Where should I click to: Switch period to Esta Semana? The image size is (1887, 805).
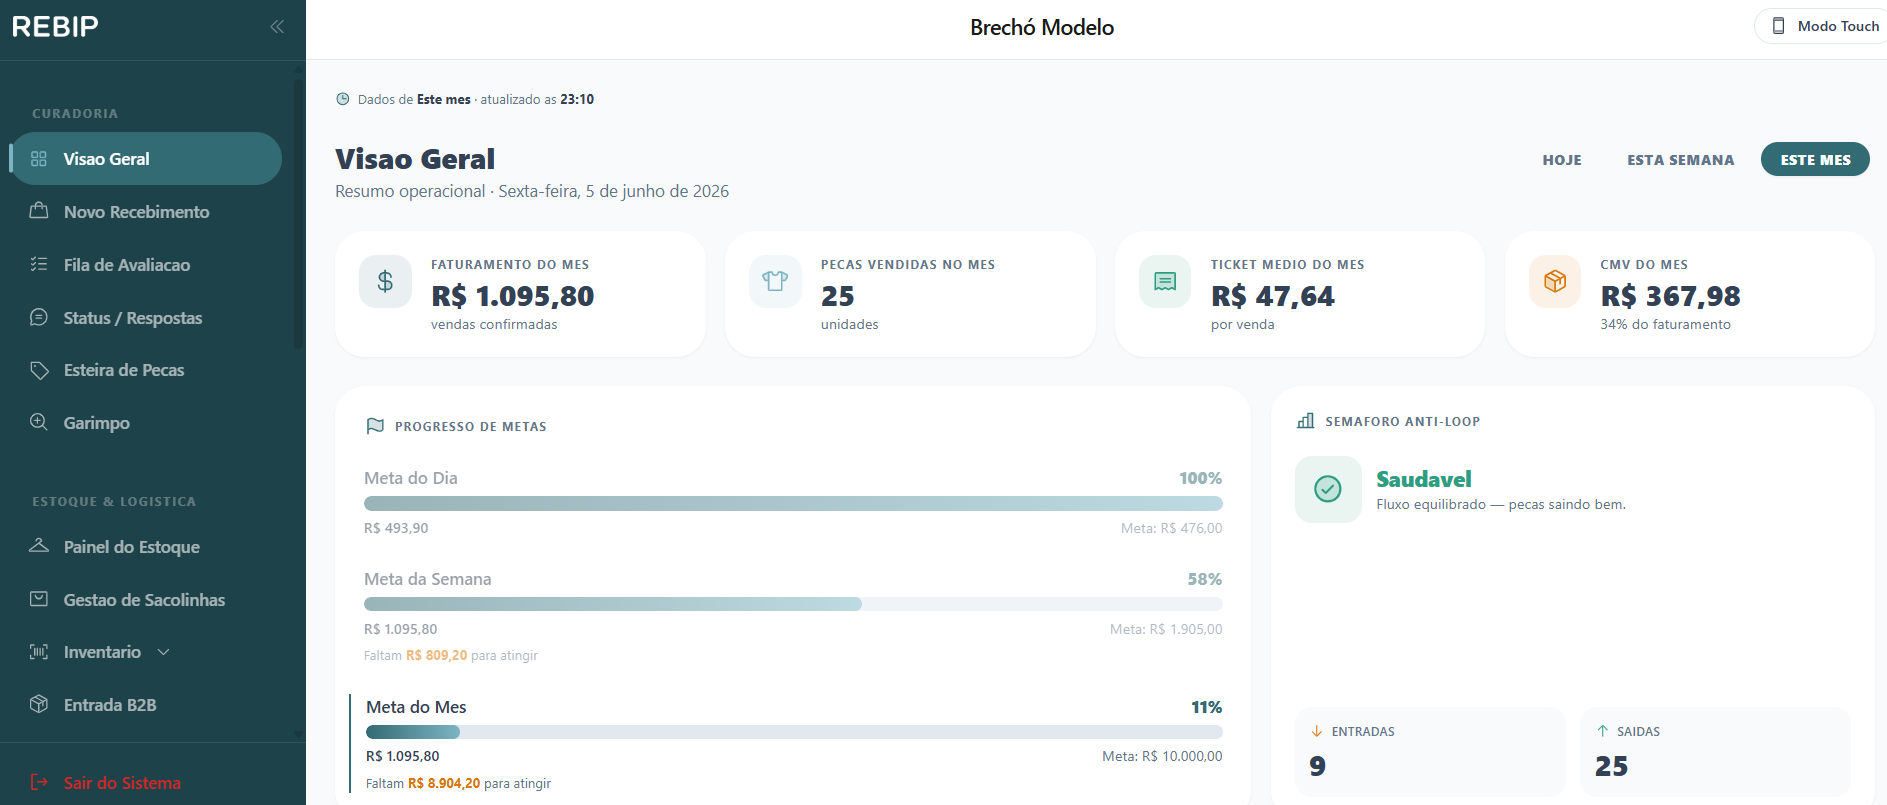[1680, 160]
